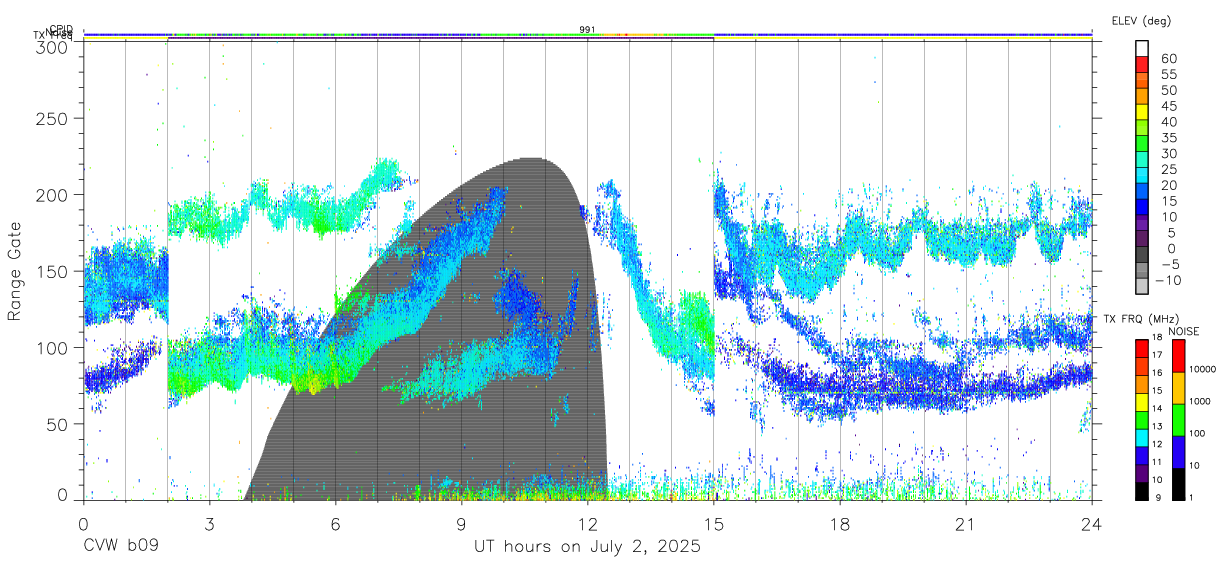Click the '12' hour tick label on the x-axis
This screenshot has width=1228, height=567.
pyautogui.click(x=588, y=525)
